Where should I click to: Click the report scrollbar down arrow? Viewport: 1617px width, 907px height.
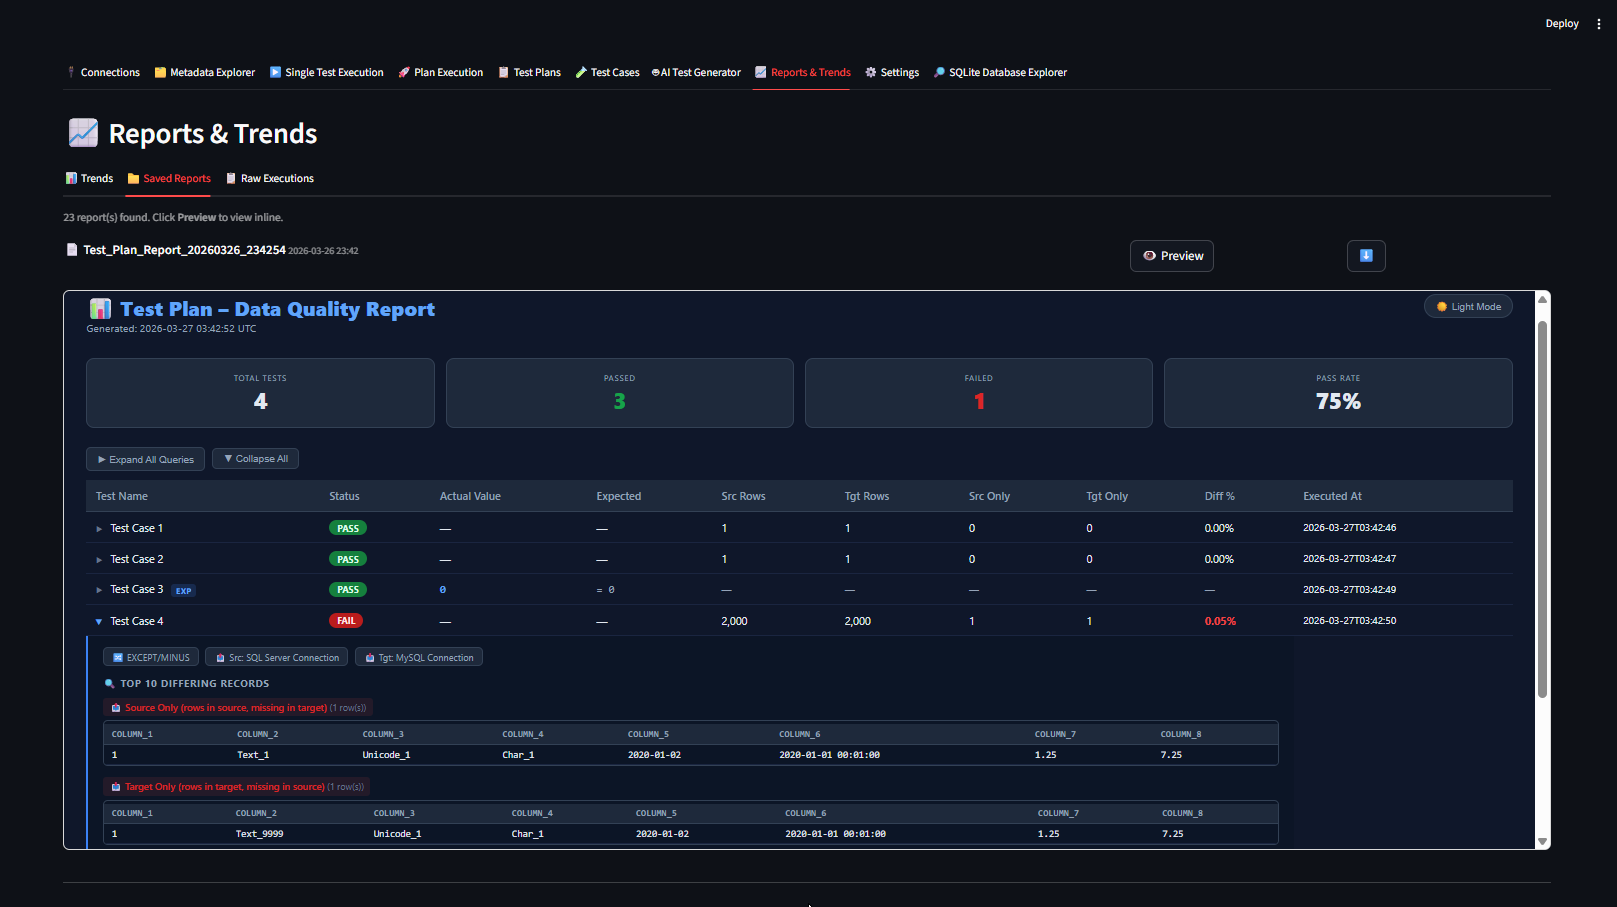coord(1543,842)
